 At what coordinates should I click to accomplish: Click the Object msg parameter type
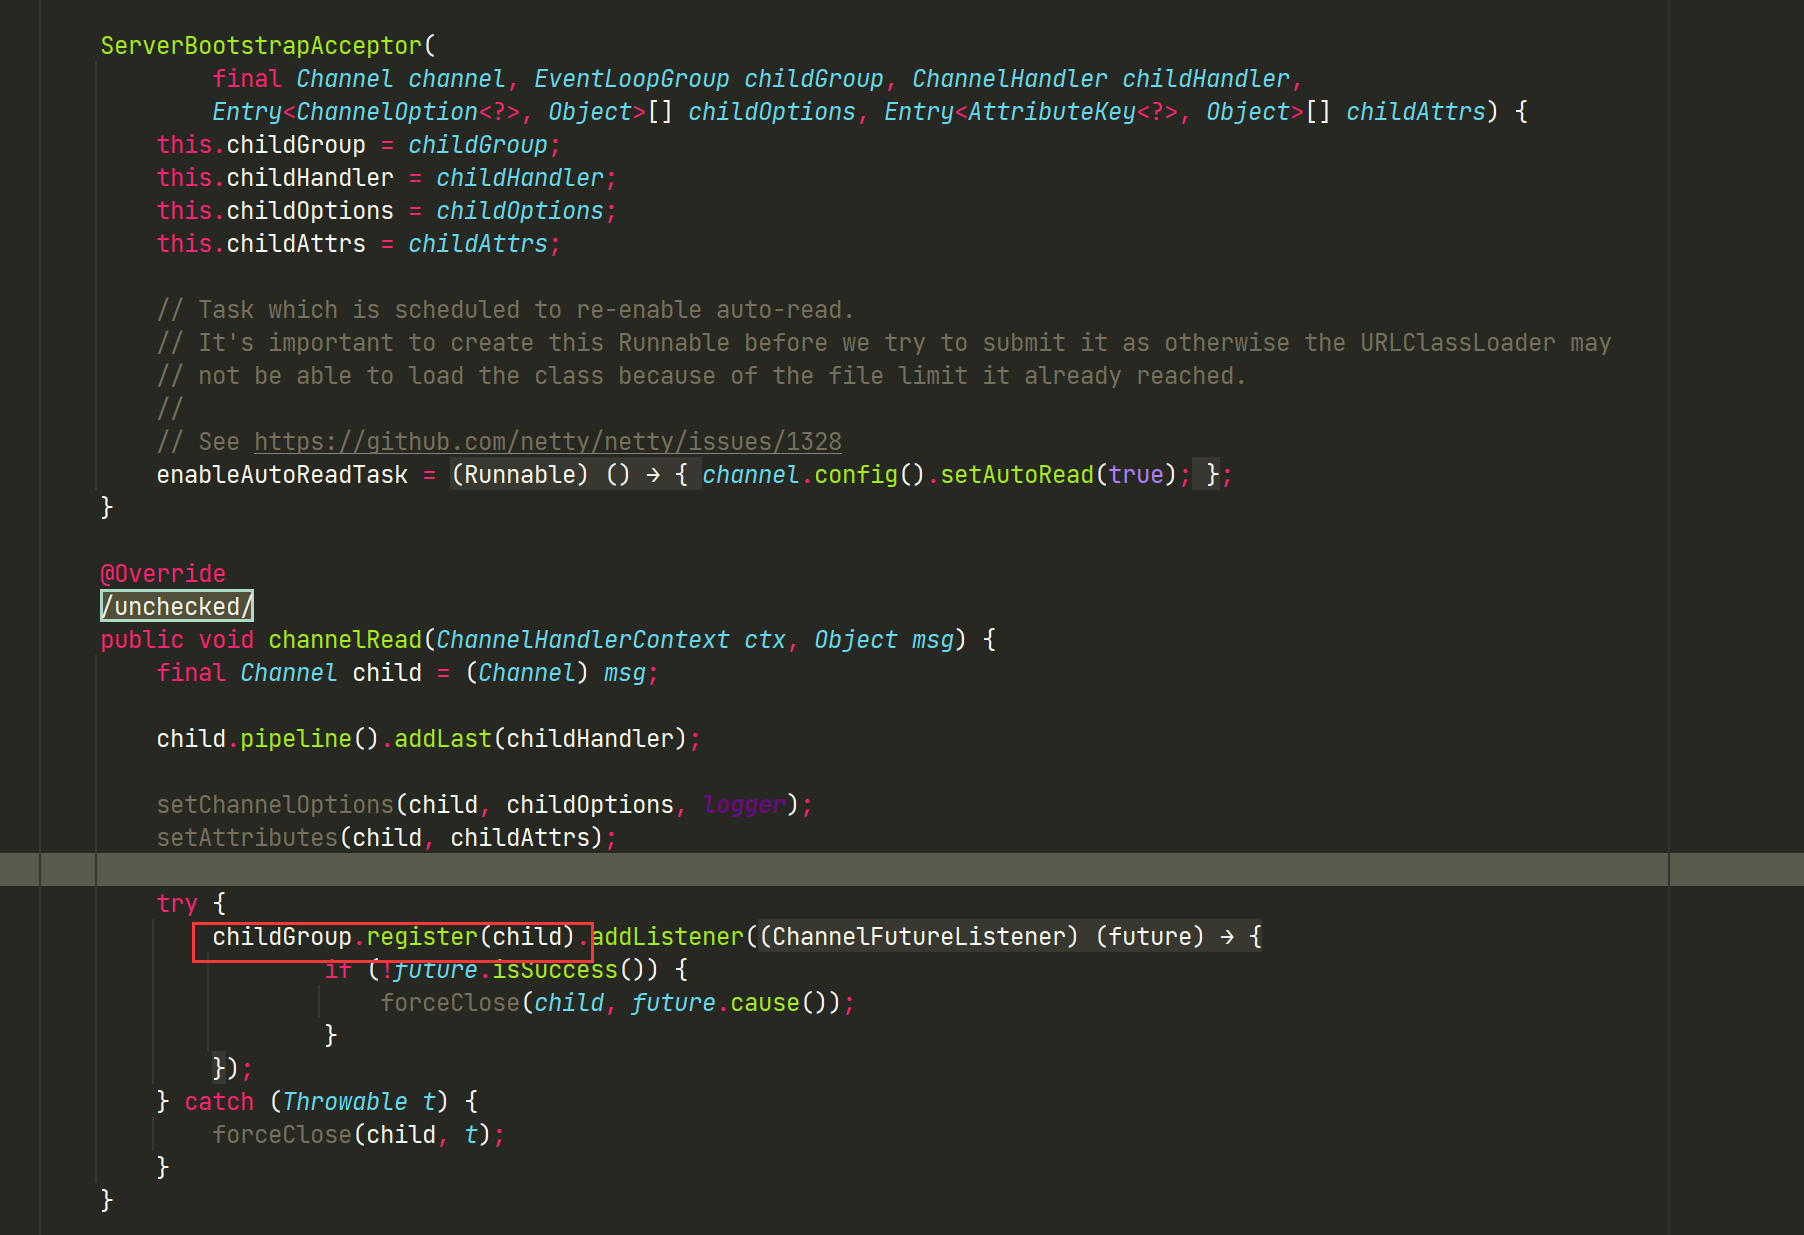856,639
